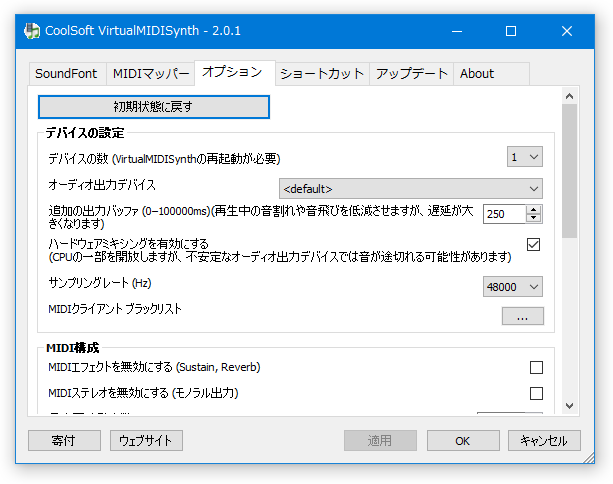Show the About tab
The image size is (613, 484).
(x=491, y=73)
